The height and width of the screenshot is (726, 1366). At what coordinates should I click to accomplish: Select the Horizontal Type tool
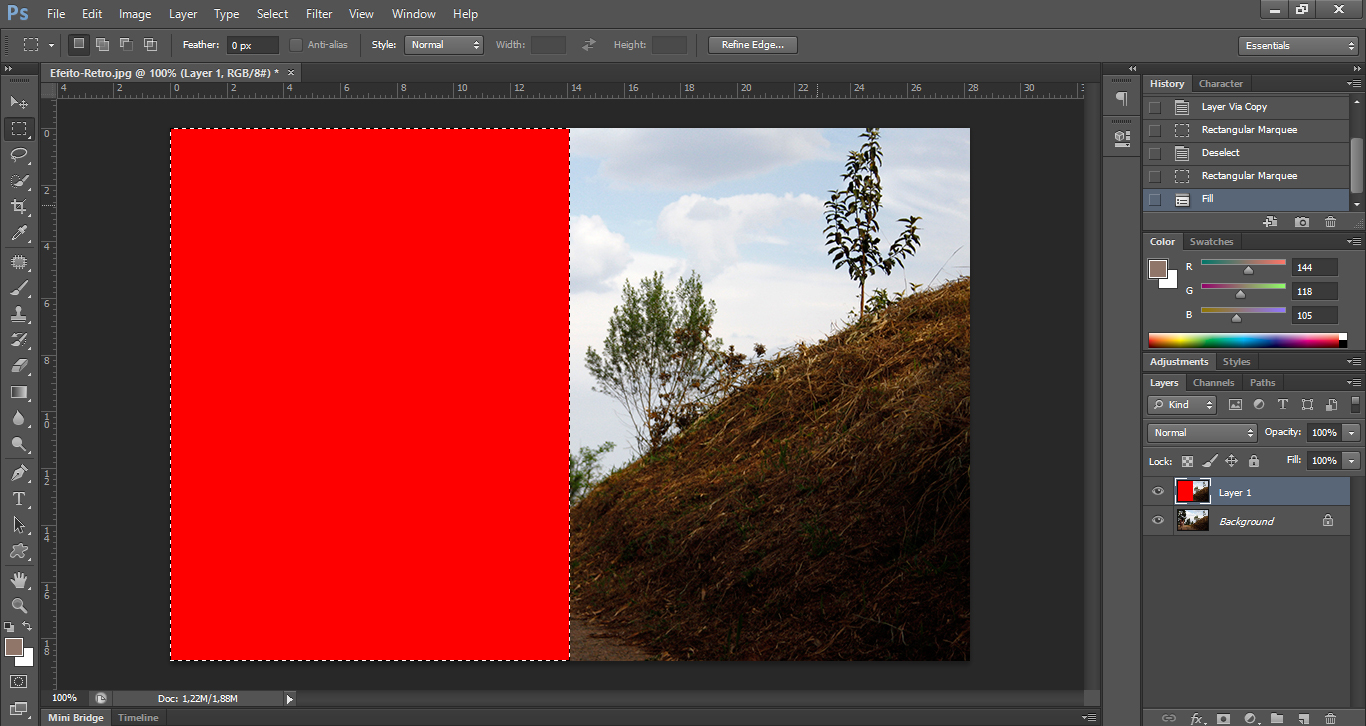coord(19,499)
